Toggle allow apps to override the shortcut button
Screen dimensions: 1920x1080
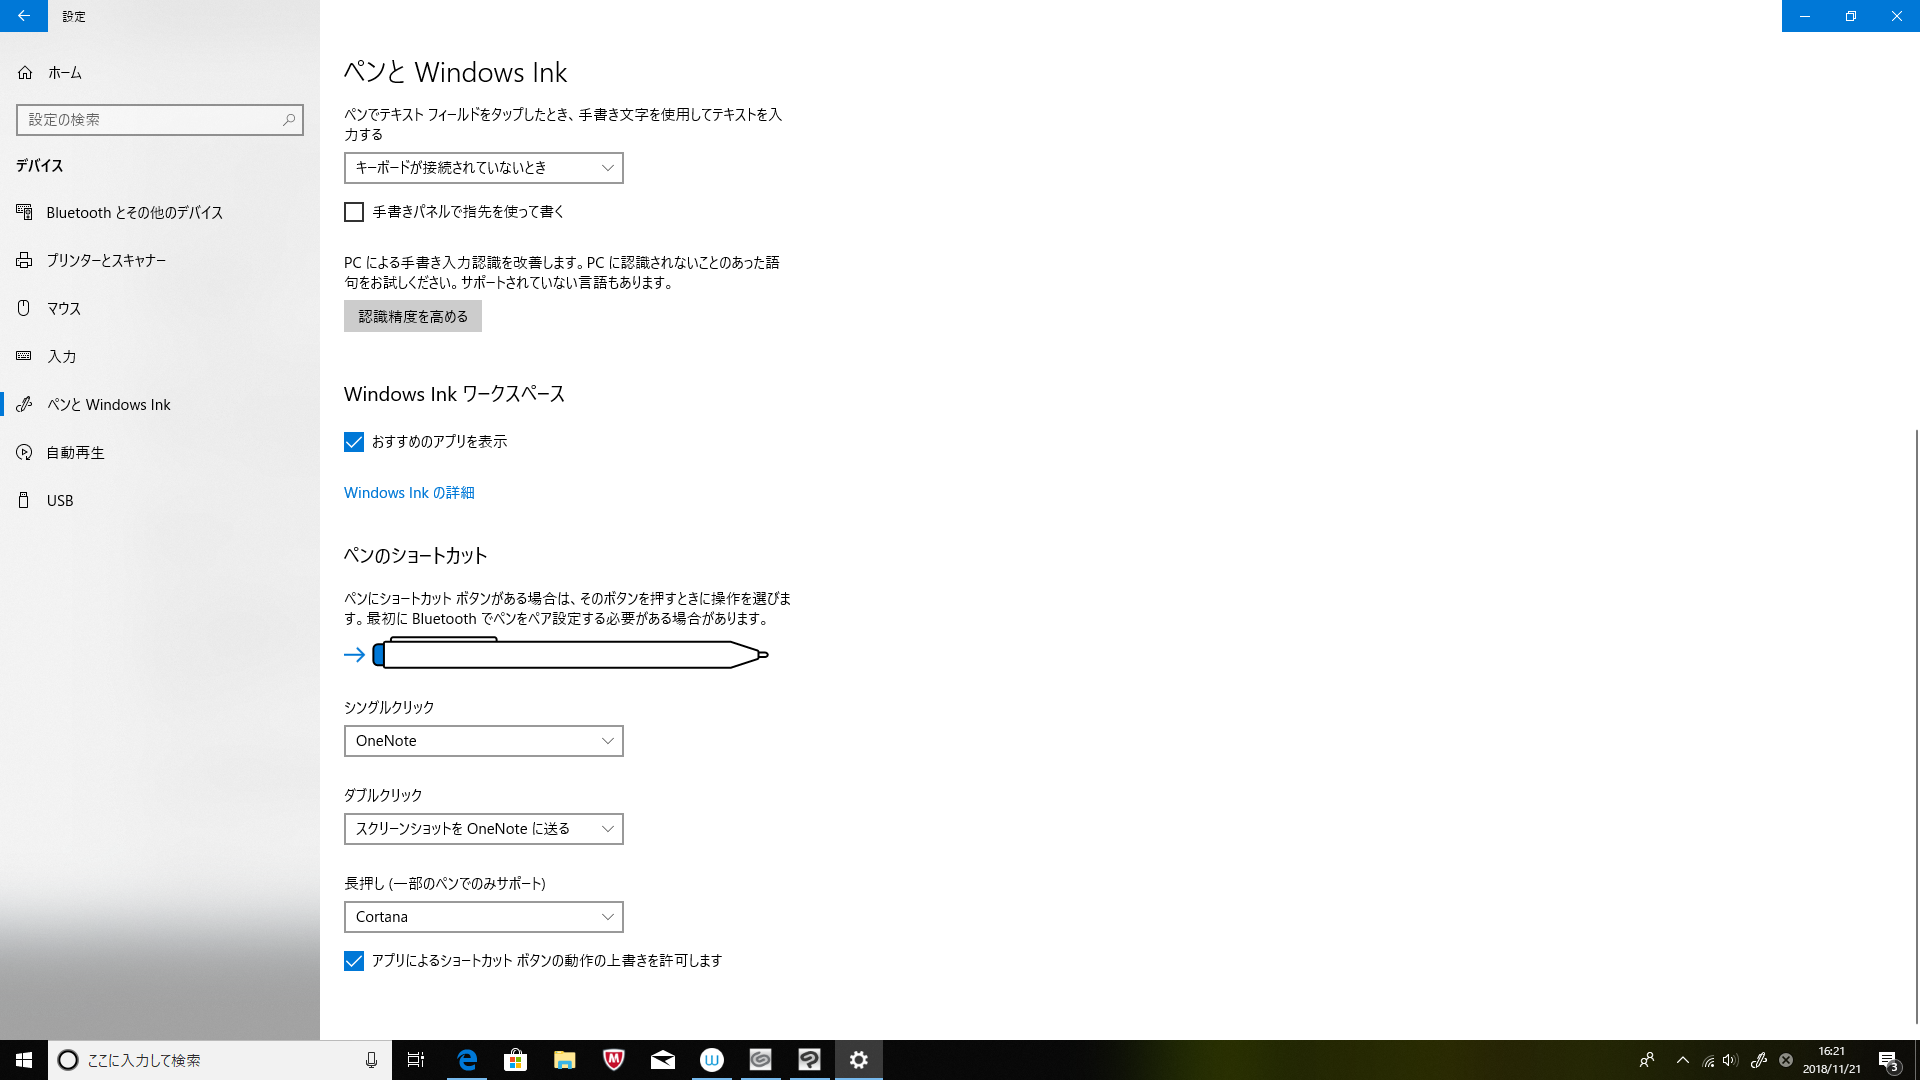pyautogui.click(x=354, y=961)
